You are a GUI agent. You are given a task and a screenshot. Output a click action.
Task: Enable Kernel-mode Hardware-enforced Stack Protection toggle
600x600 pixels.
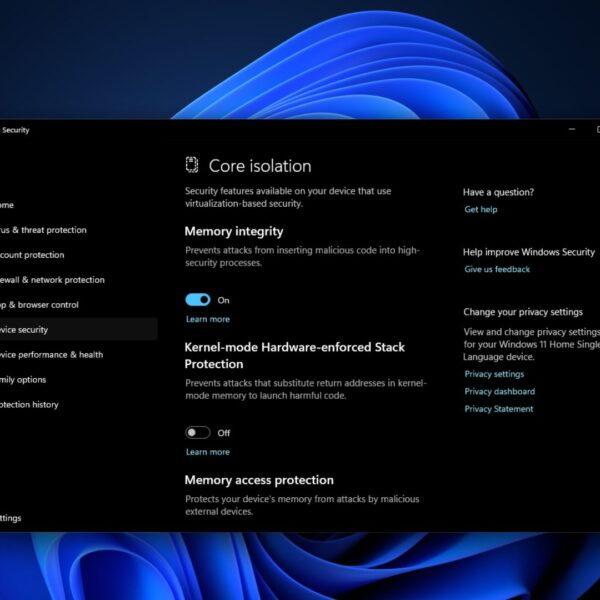pos(198,432)
